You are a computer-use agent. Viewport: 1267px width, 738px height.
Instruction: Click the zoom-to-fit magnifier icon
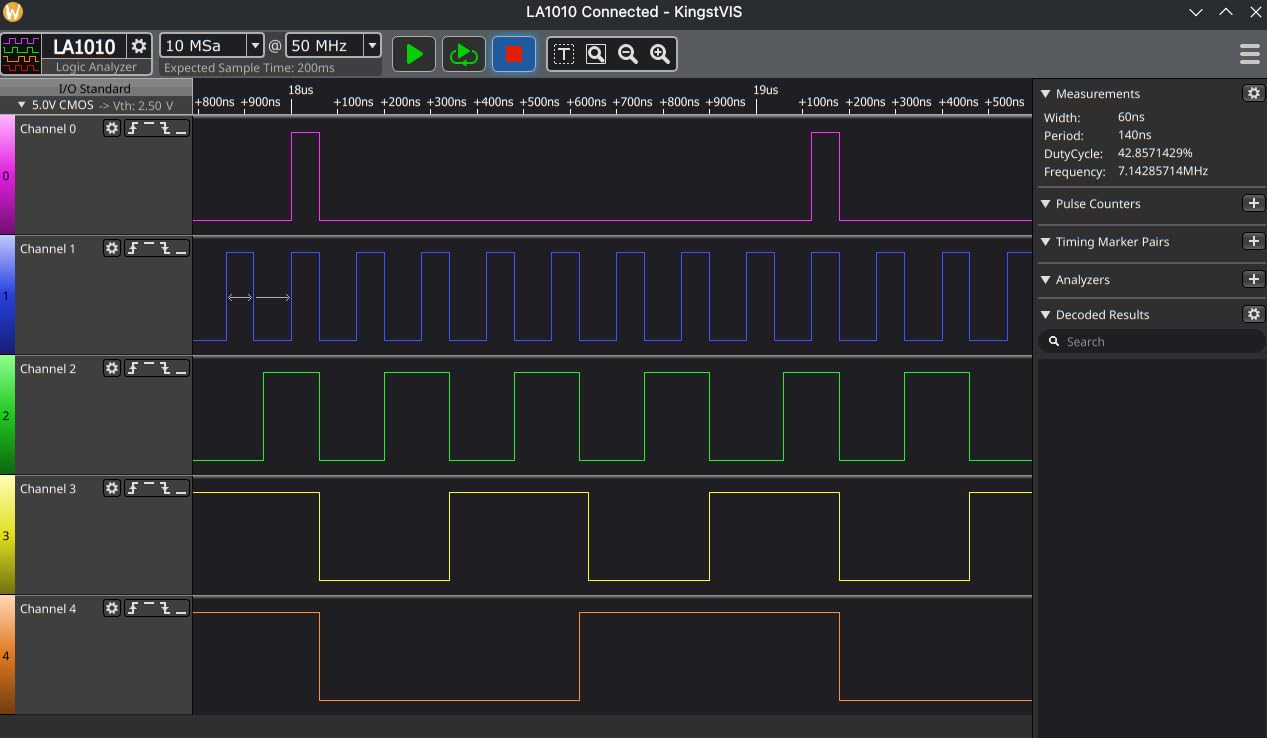(596, 54)
